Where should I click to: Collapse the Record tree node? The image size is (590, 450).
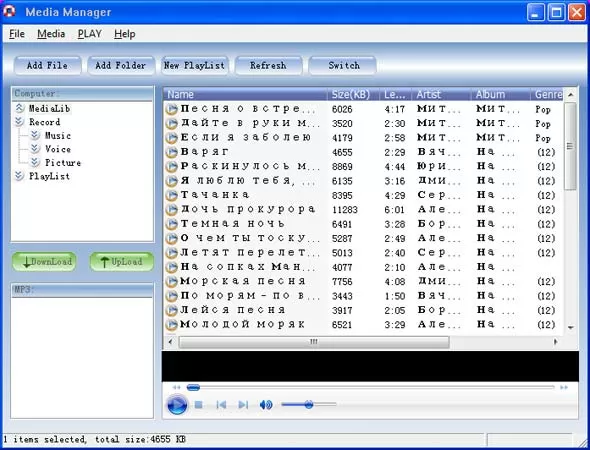coord(19,122)
